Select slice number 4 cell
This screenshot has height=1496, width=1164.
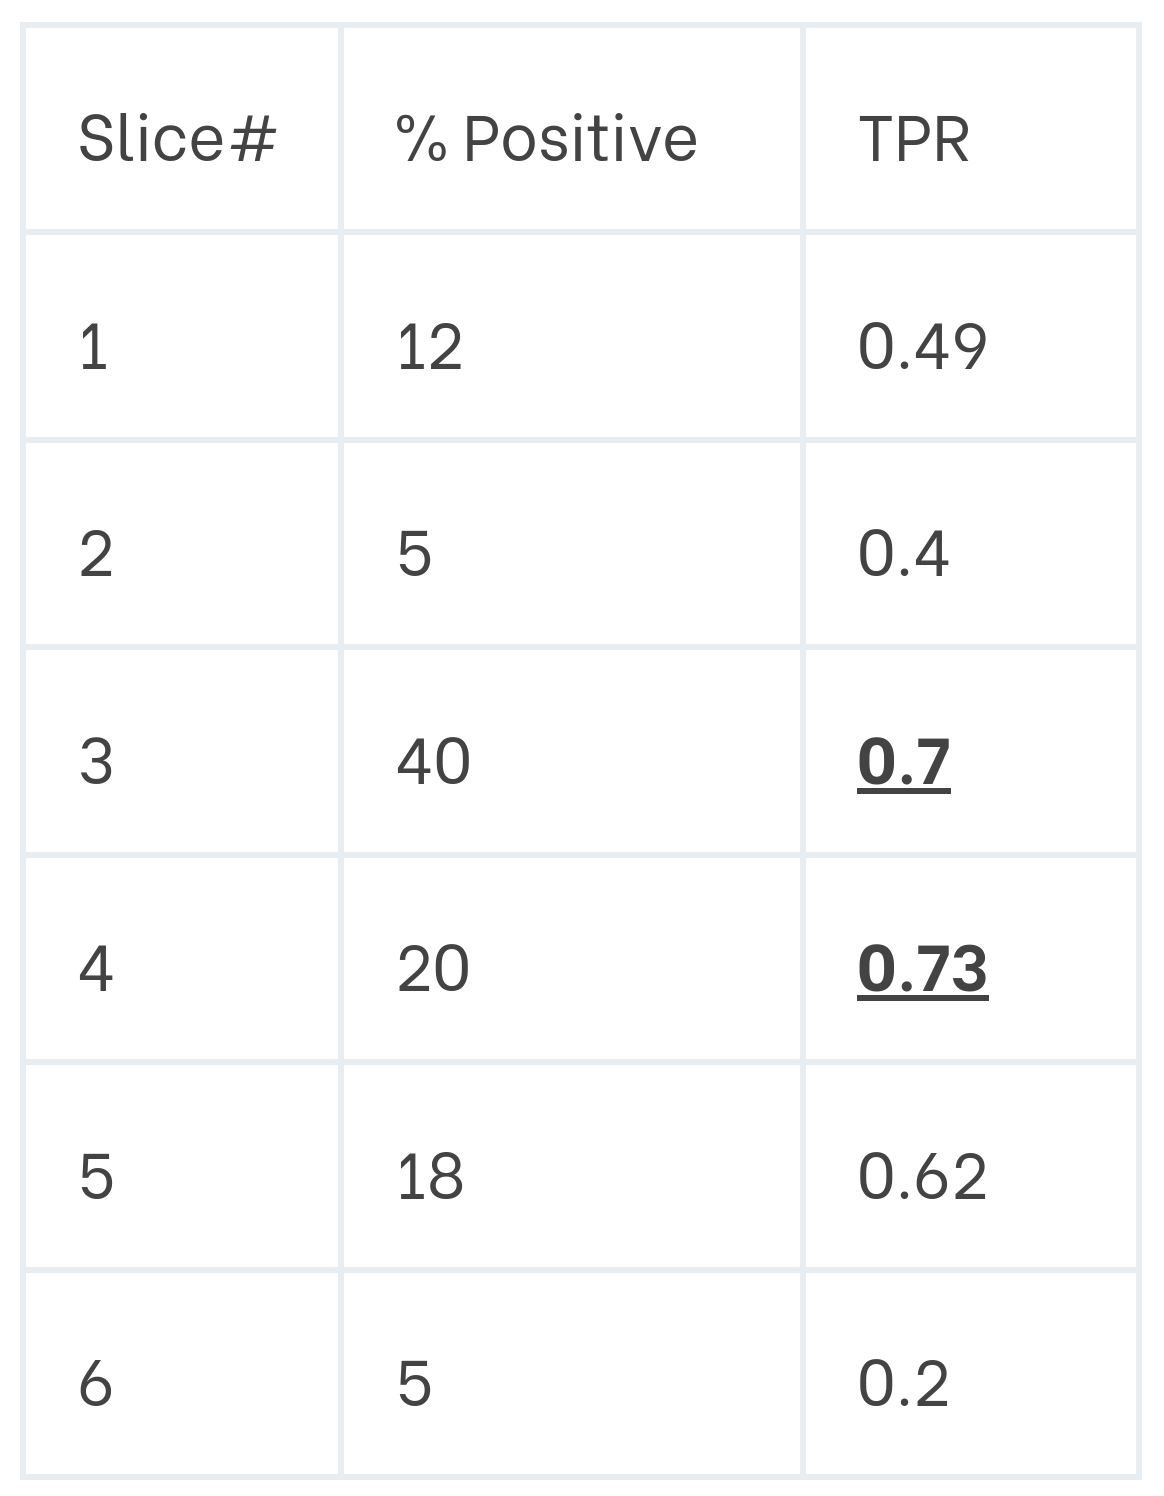pos(95,969)
